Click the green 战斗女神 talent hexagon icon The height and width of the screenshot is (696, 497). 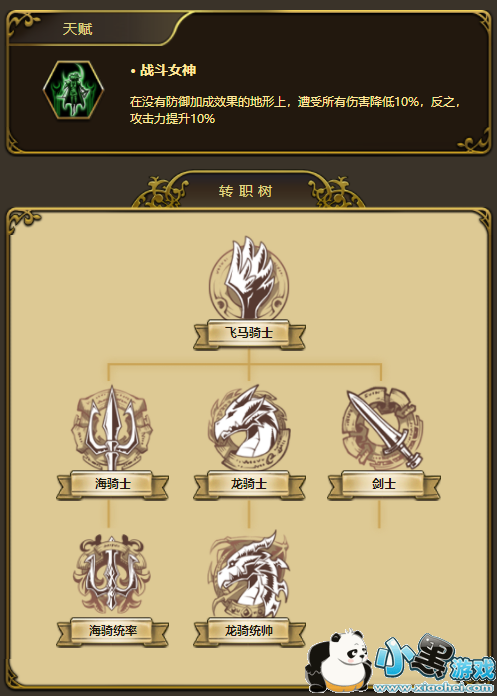pyautogui.click(x=73, y=90)
